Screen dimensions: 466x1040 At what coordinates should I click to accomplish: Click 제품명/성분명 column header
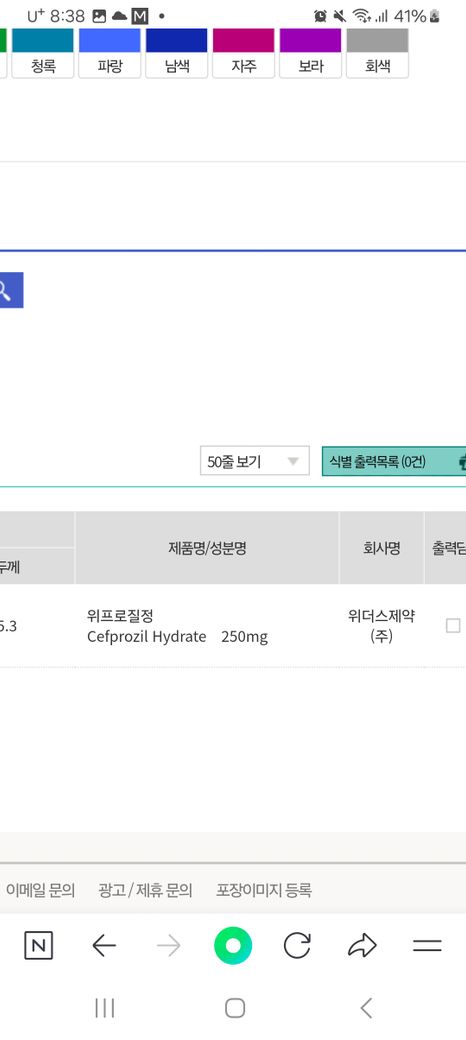[x=207, y=548]
